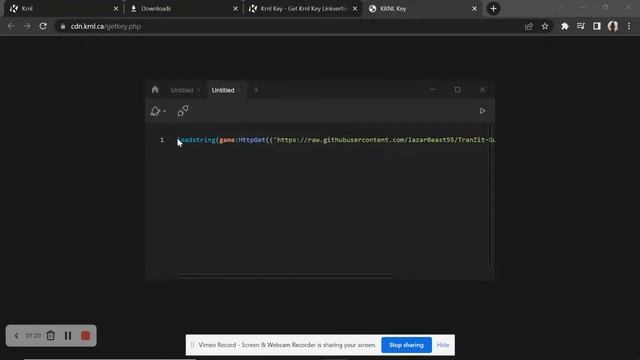This screenshot has height=360, width=640.
Task: Switch to the Krnl Key Linkvertise tab
Action: (302, 9)
